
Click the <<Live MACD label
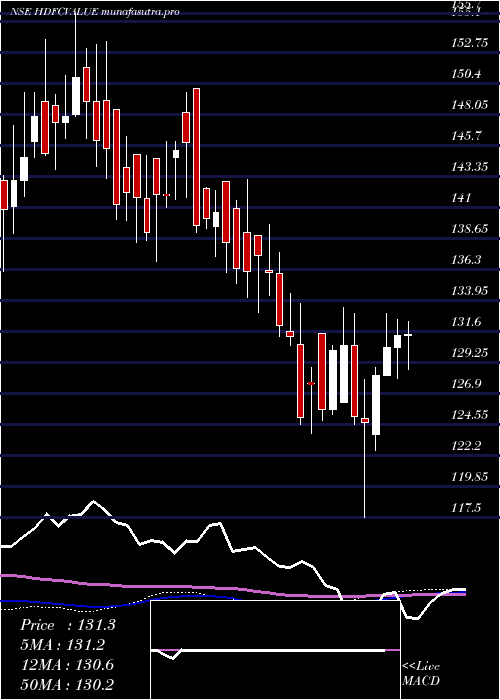[421, 674]
